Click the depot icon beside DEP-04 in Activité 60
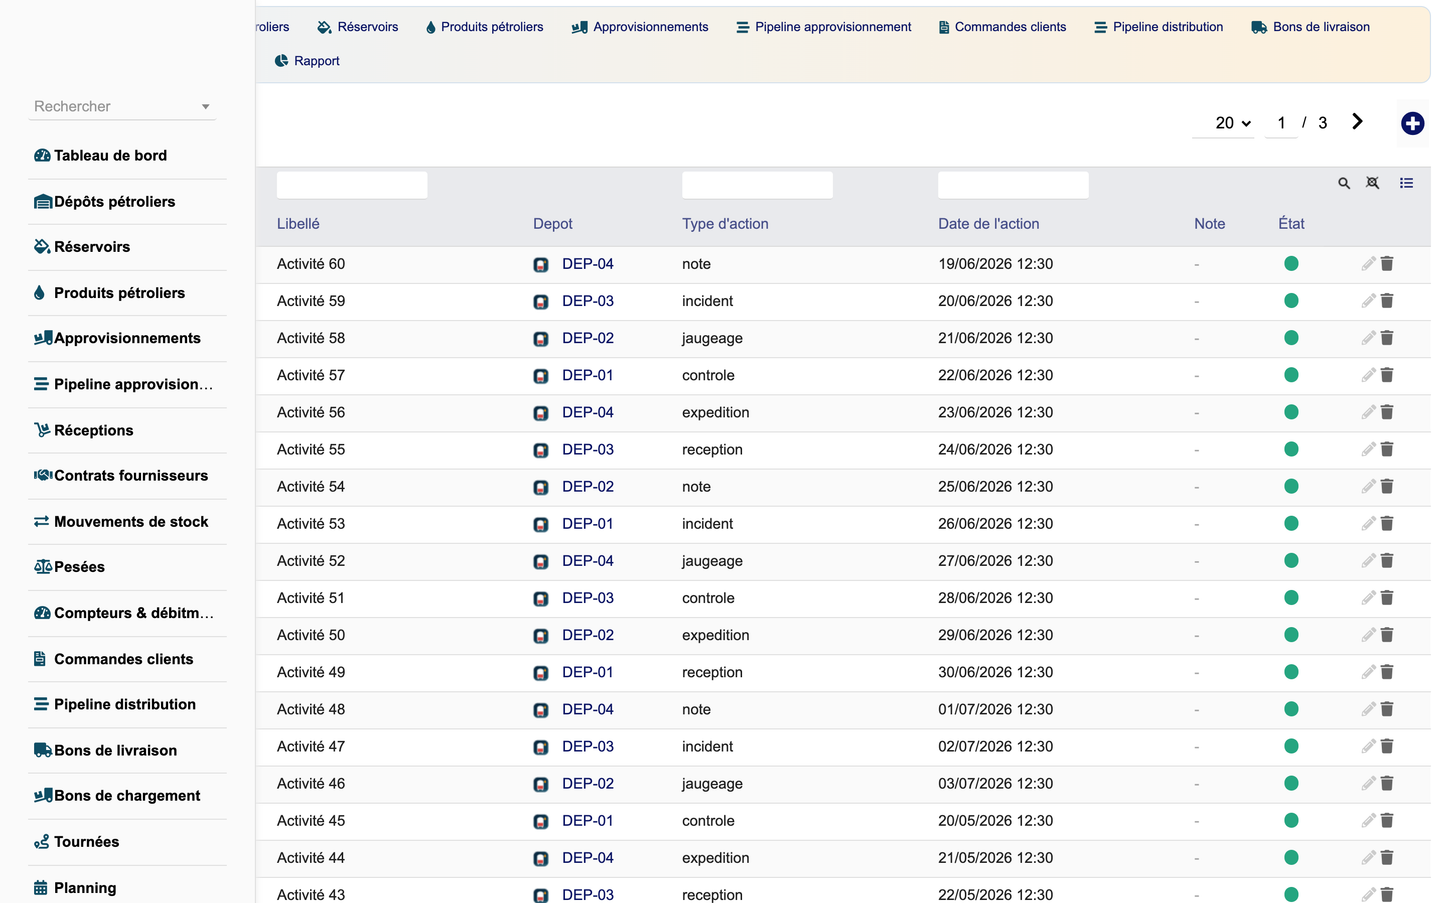Viewport: 1445px width, 903px height. [x=541, y=265]
